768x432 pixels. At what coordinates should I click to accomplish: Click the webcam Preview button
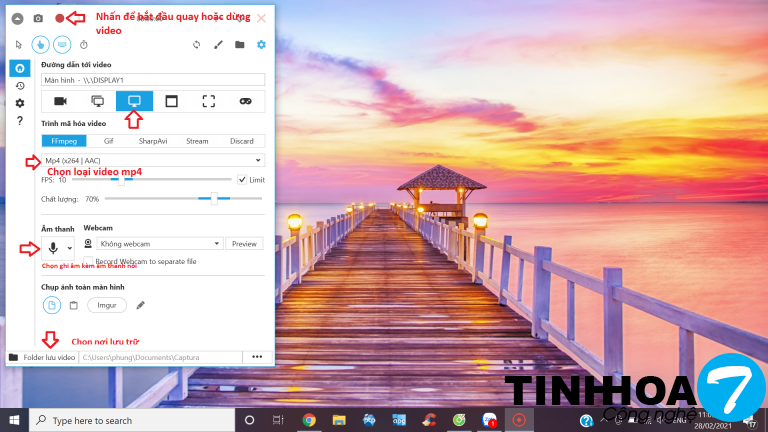tap(244, 243)
